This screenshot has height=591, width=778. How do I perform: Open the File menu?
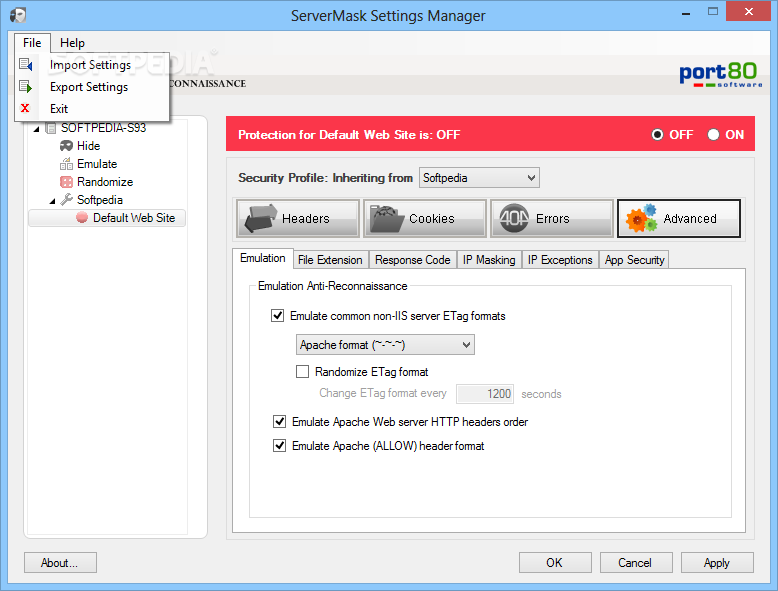click(32, 43)
